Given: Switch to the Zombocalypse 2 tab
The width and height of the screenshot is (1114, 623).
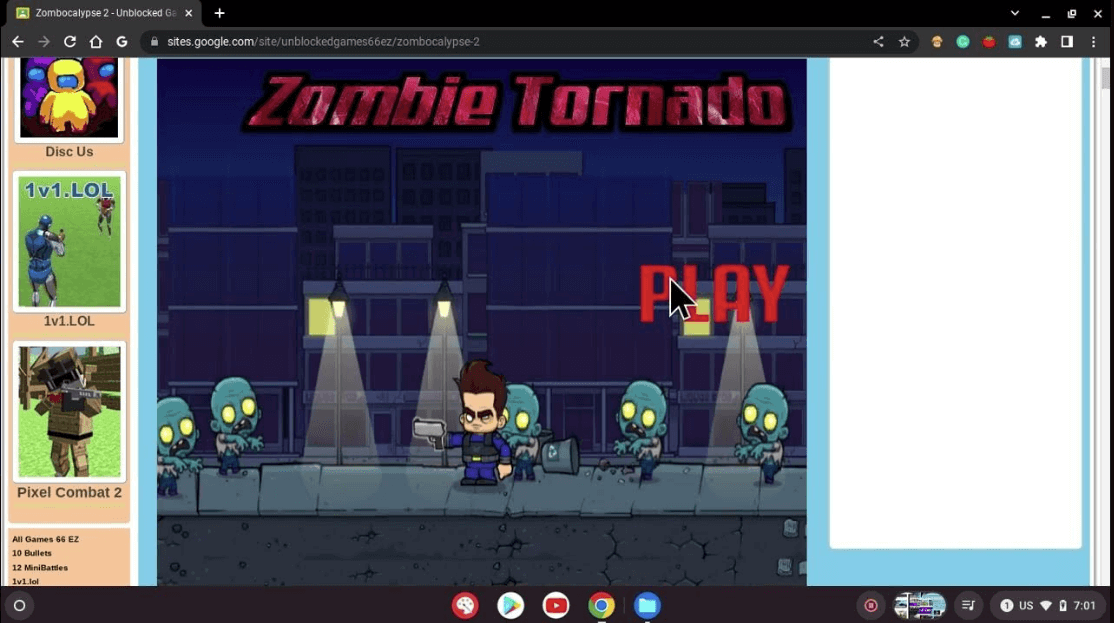Looking at the screenshot, I should coord(104,13).
